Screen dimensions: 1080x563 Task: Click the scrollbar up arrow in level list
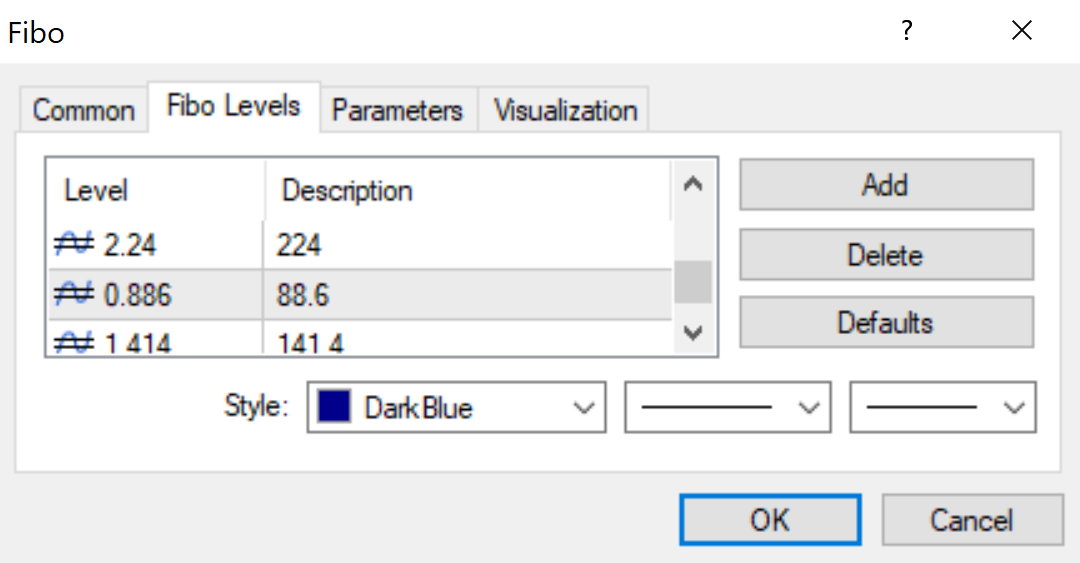[x=693, y=184]
